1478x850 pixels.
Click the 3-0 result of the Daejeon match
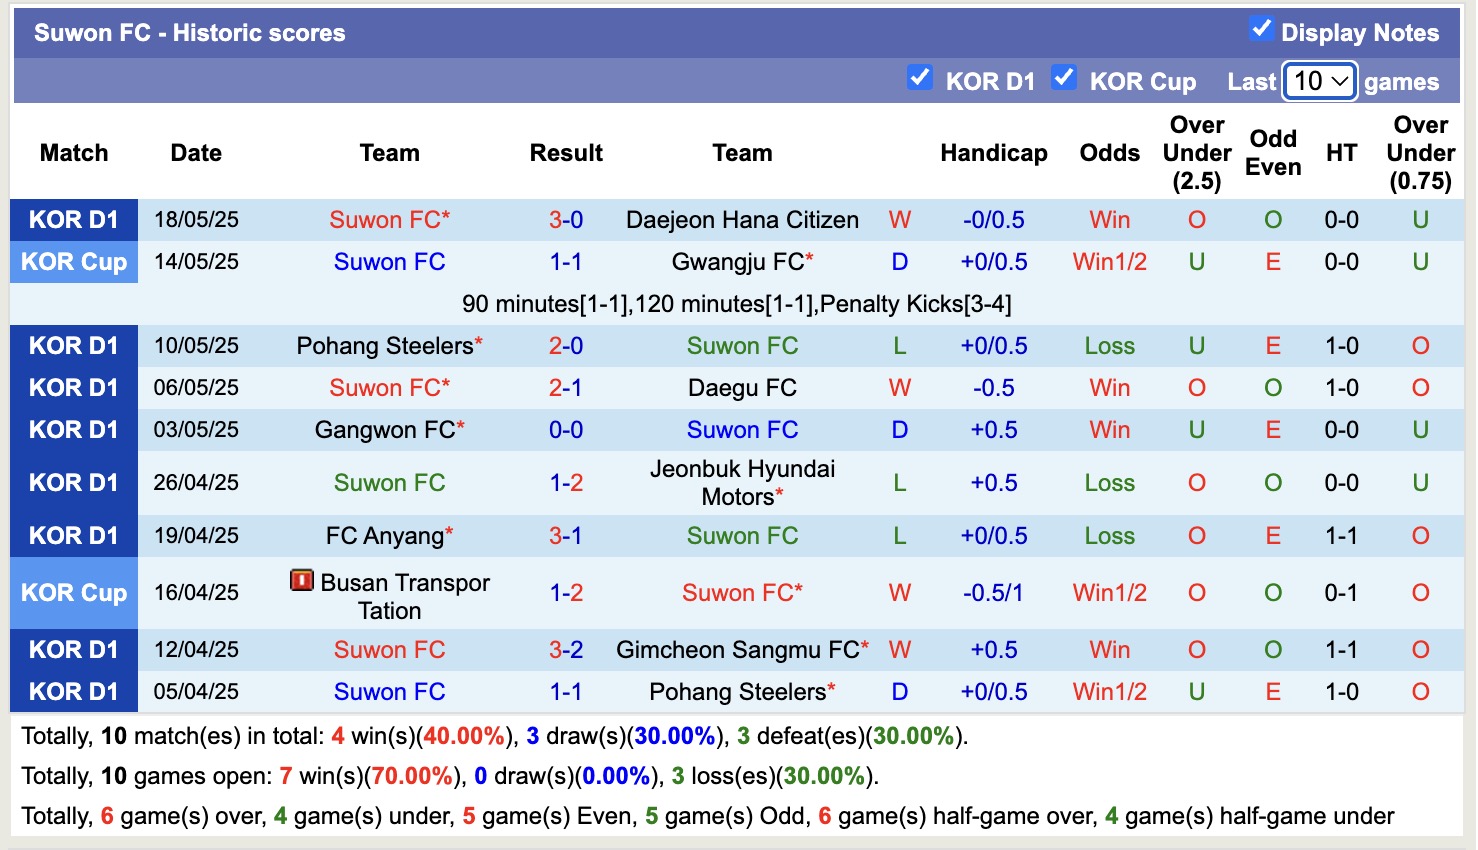(566, 219)
